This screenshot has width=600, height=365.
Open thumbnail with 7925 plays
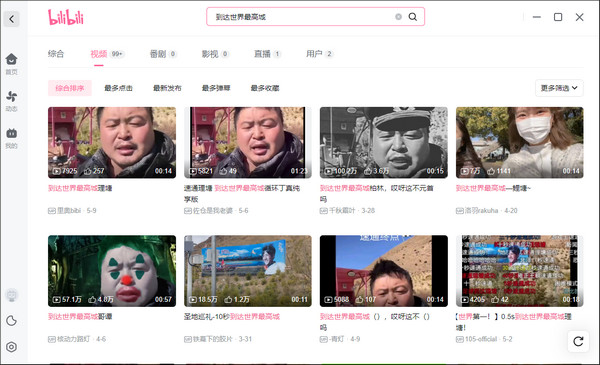112,142
